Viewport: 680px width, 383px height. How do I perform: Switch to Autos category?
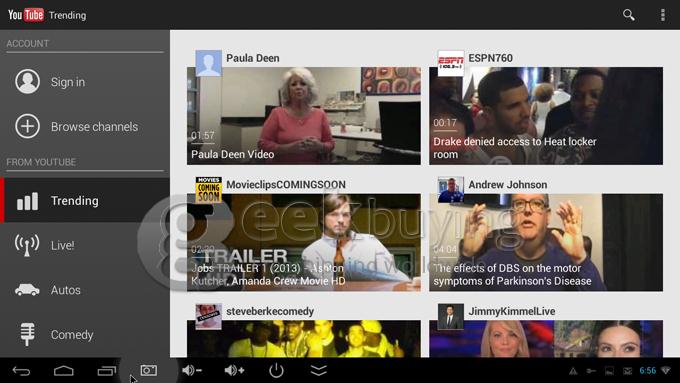click(x=85, y=290)
